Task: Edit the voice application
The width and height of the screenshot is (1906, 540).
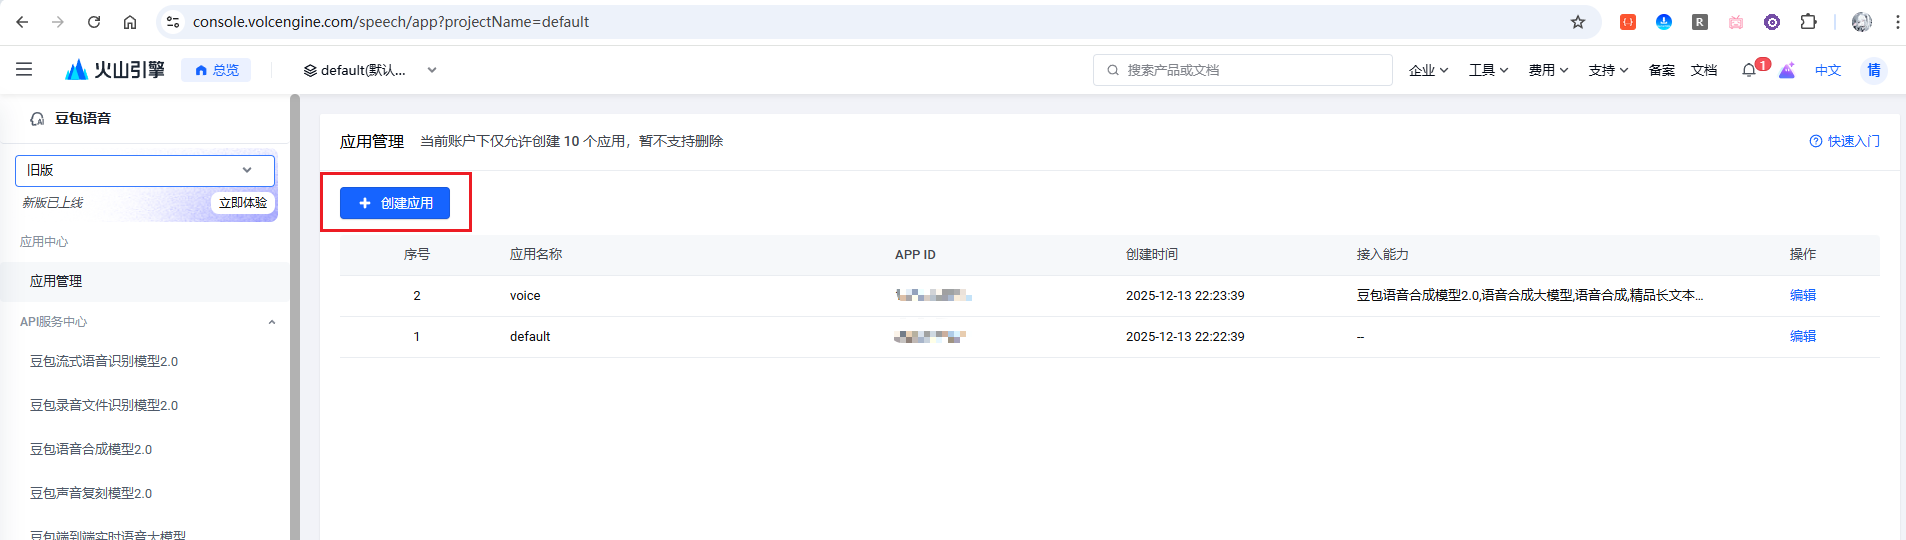Action: point(1802,295)
